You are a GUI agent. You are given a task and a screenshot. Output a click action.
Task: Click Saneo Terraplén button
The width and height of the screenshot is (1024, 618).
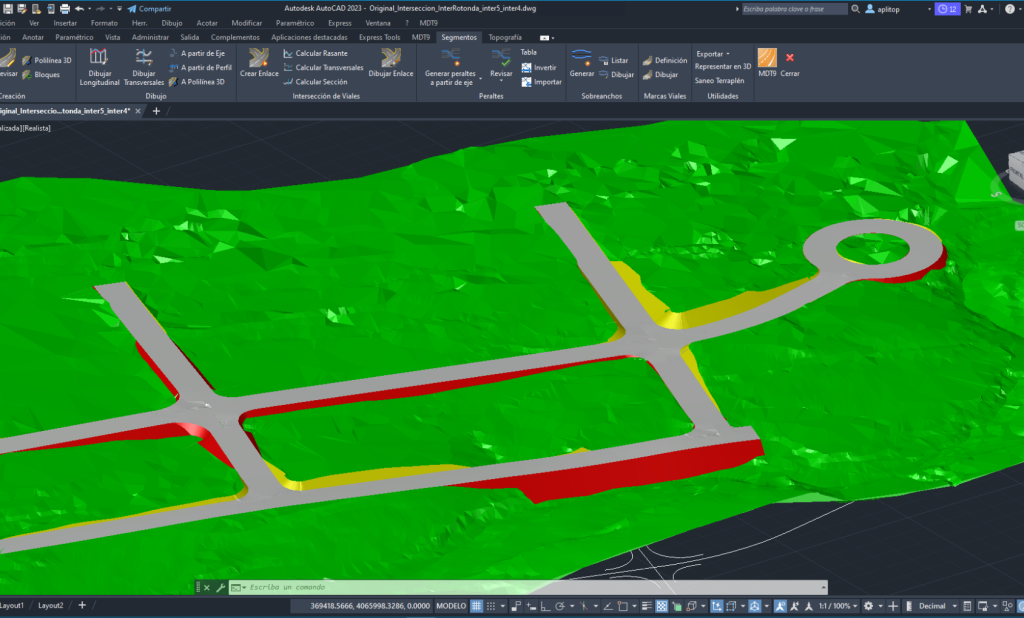pyautogui.click(x=719, y=80)
